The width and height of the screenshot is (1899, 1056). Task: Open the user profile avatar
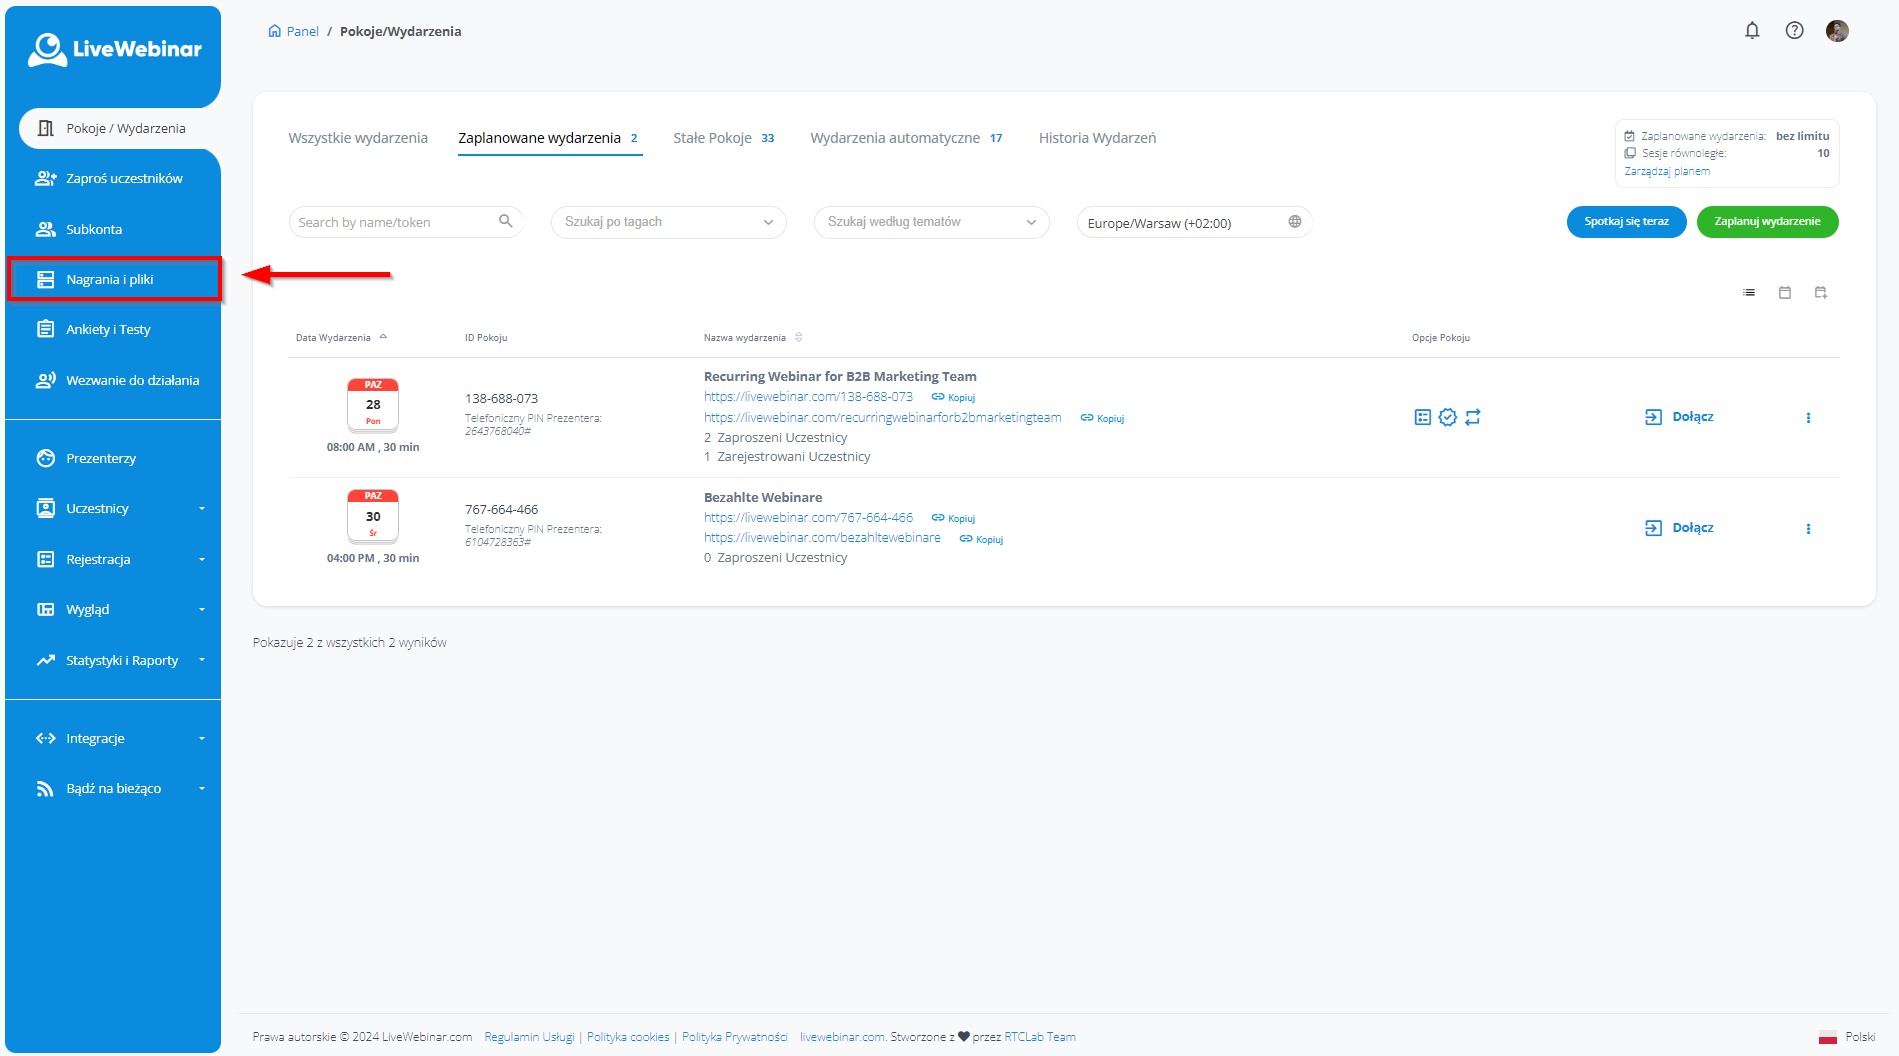pyautogui.click(x=1837, y=31)
